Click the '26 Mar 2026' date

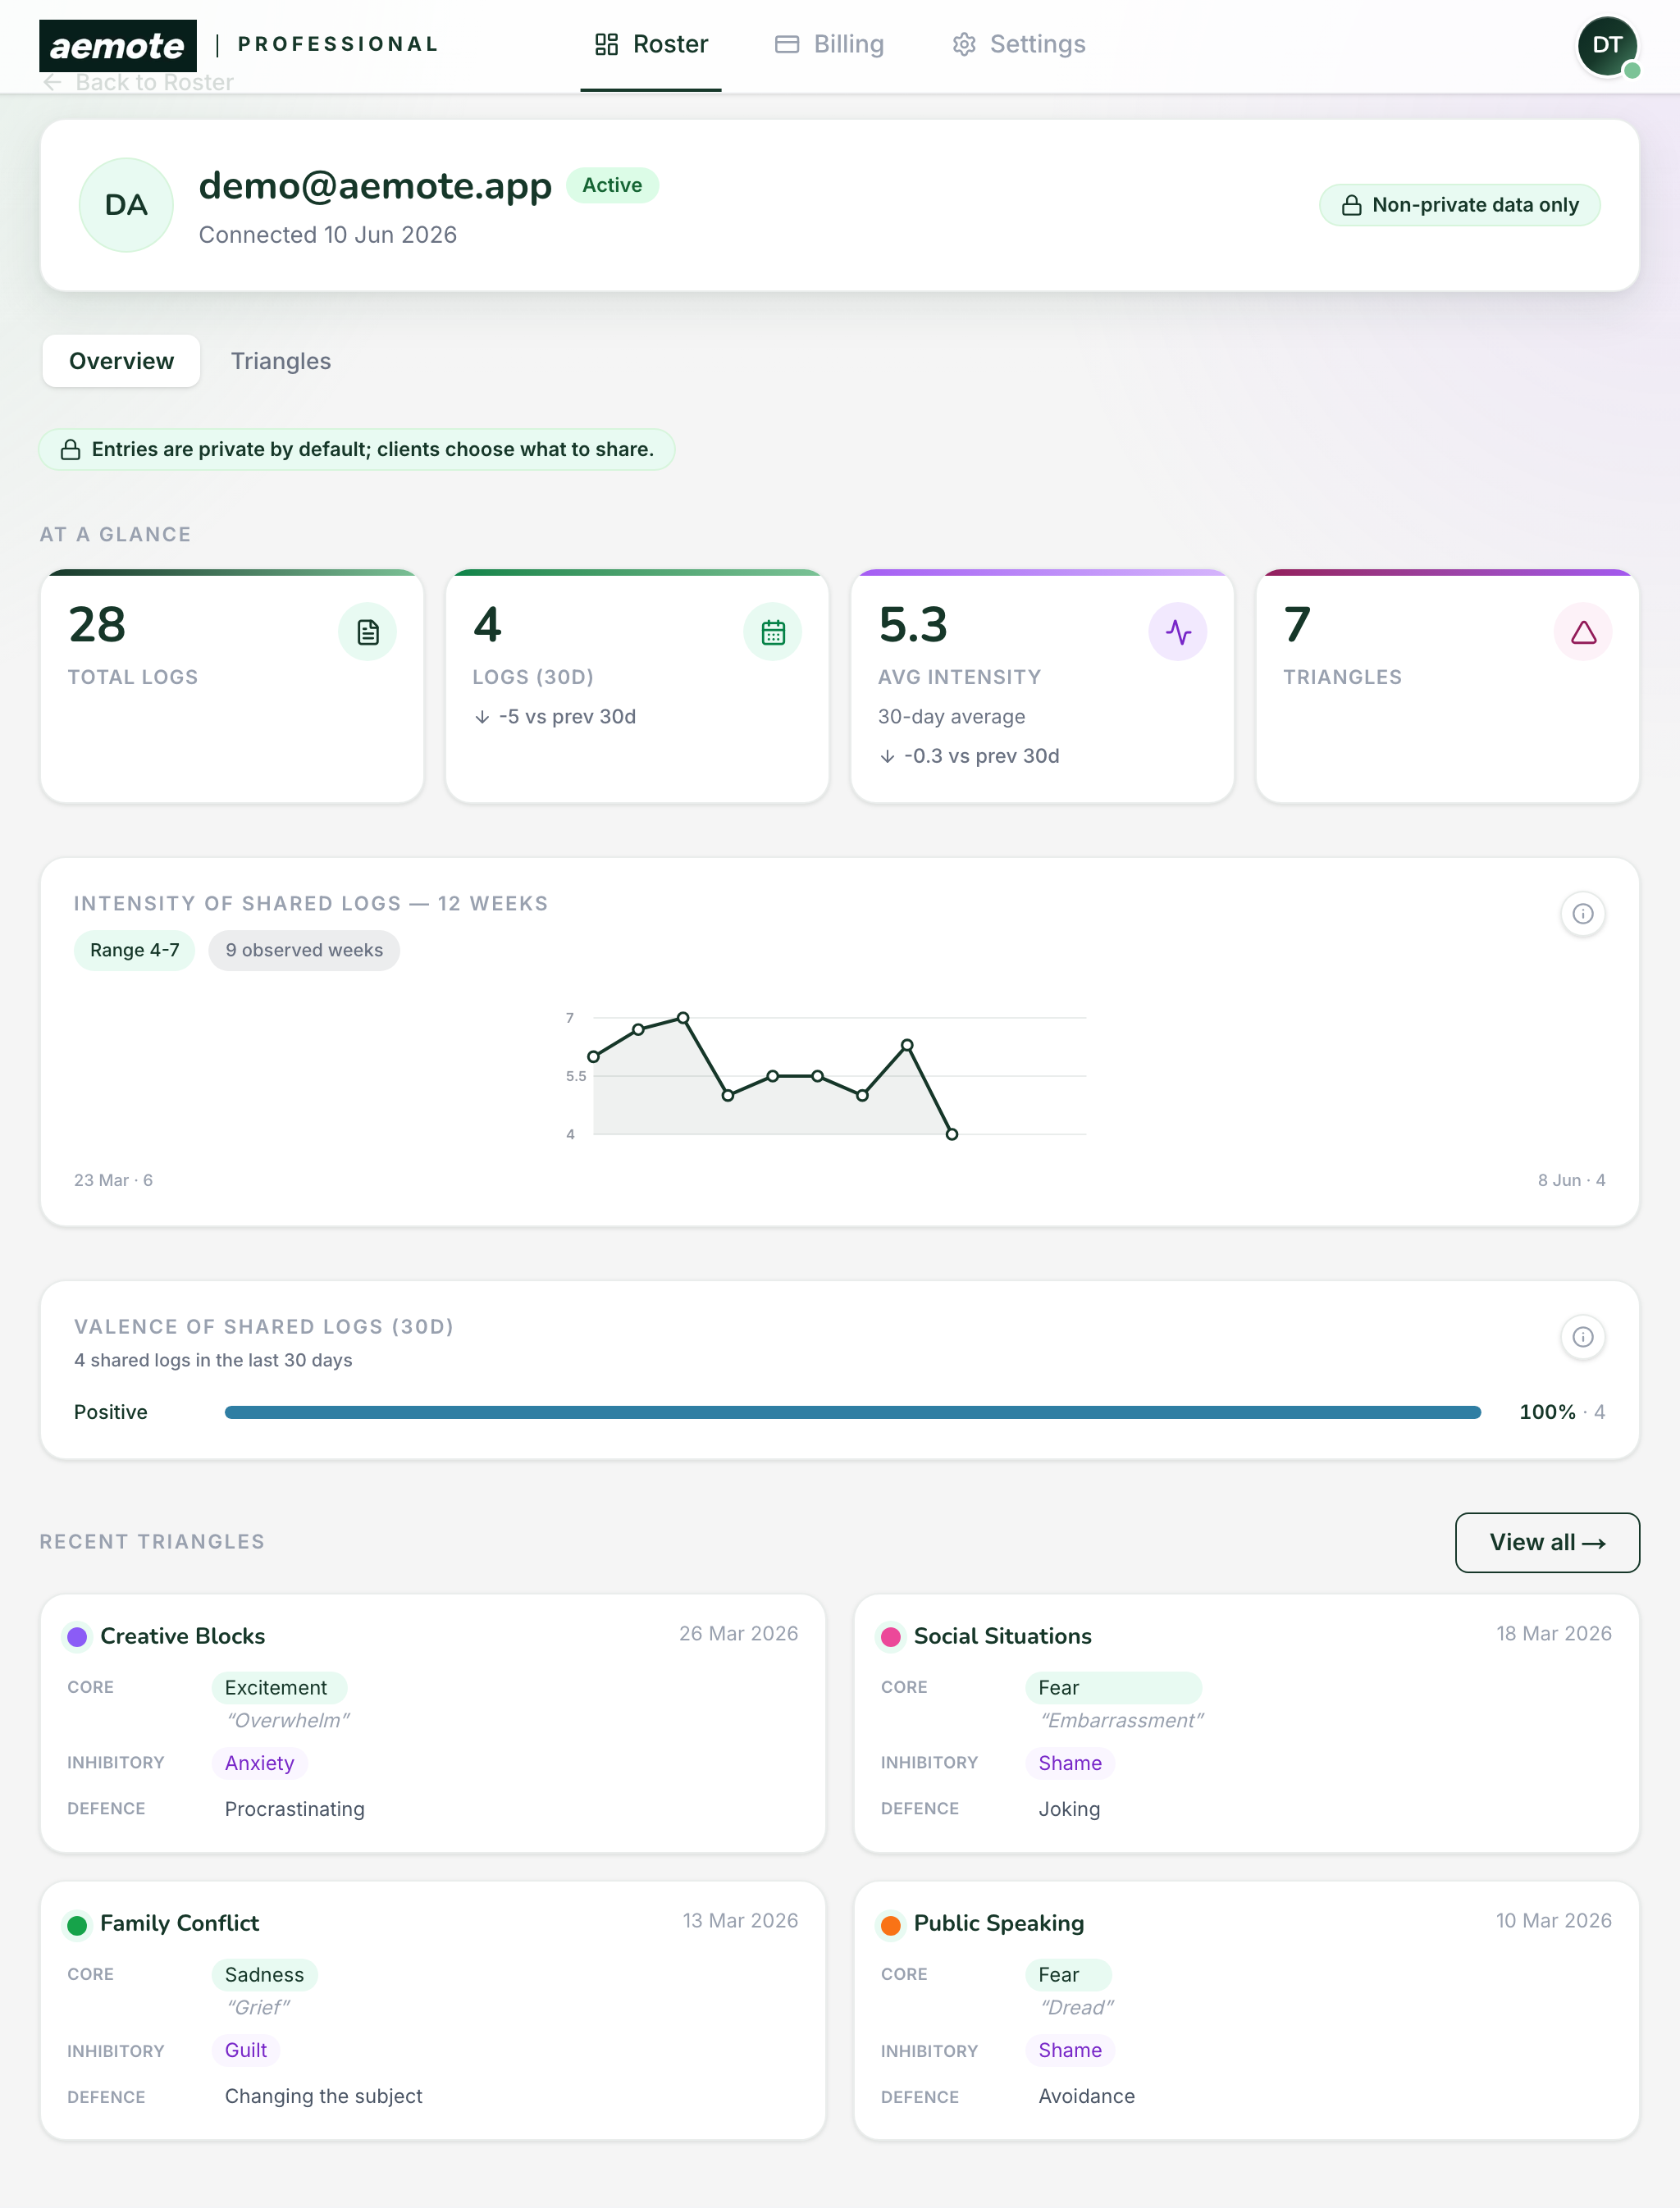(x=738, y=1633)
